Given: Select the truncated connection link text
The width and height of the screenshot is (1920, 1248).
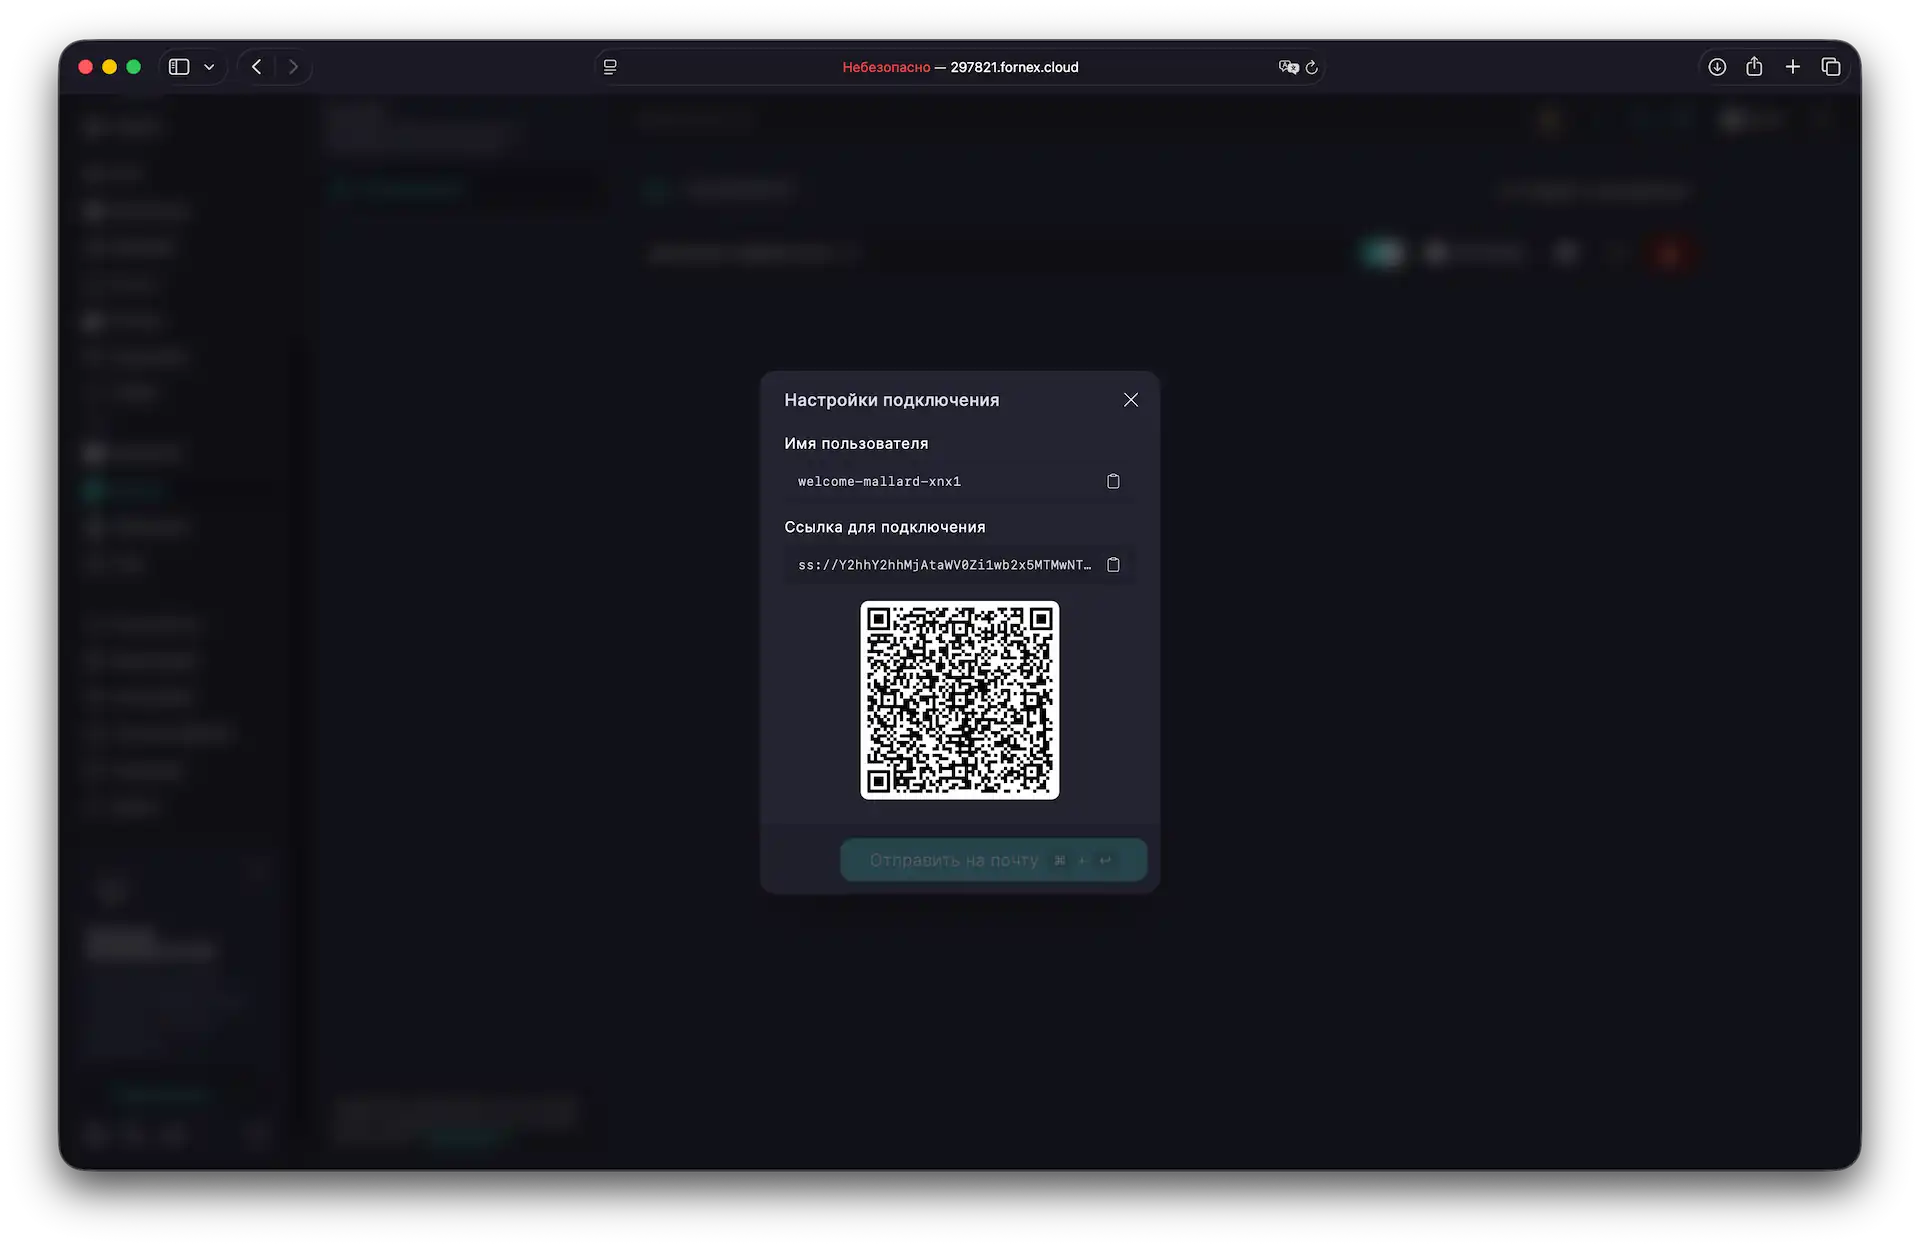Looking at the screenshot, I should coord(944,564).
